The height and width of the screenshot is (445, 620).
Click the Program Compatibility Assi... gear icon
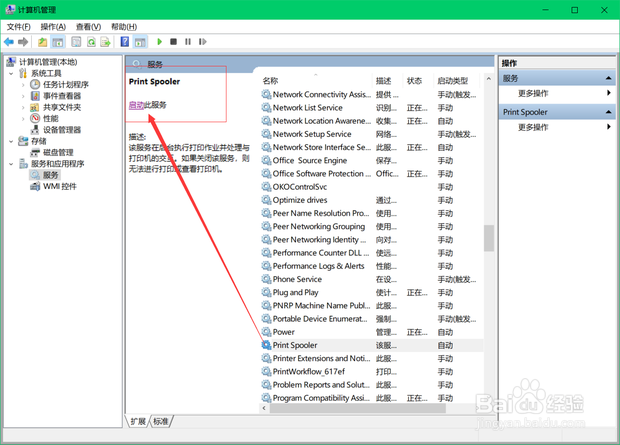(266, 398)
